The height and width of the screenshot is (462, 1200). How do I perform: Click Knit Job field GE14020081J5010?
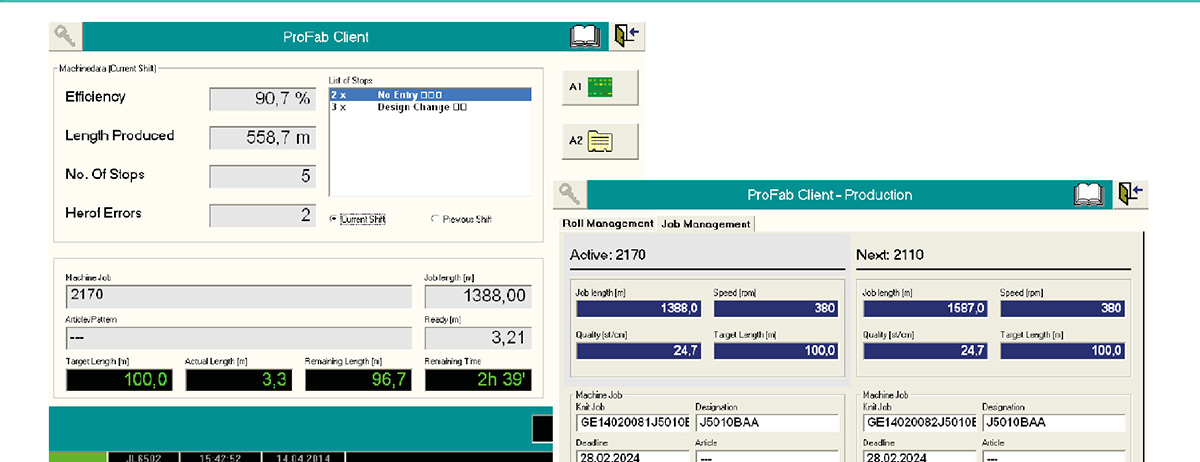coord(633,422)
